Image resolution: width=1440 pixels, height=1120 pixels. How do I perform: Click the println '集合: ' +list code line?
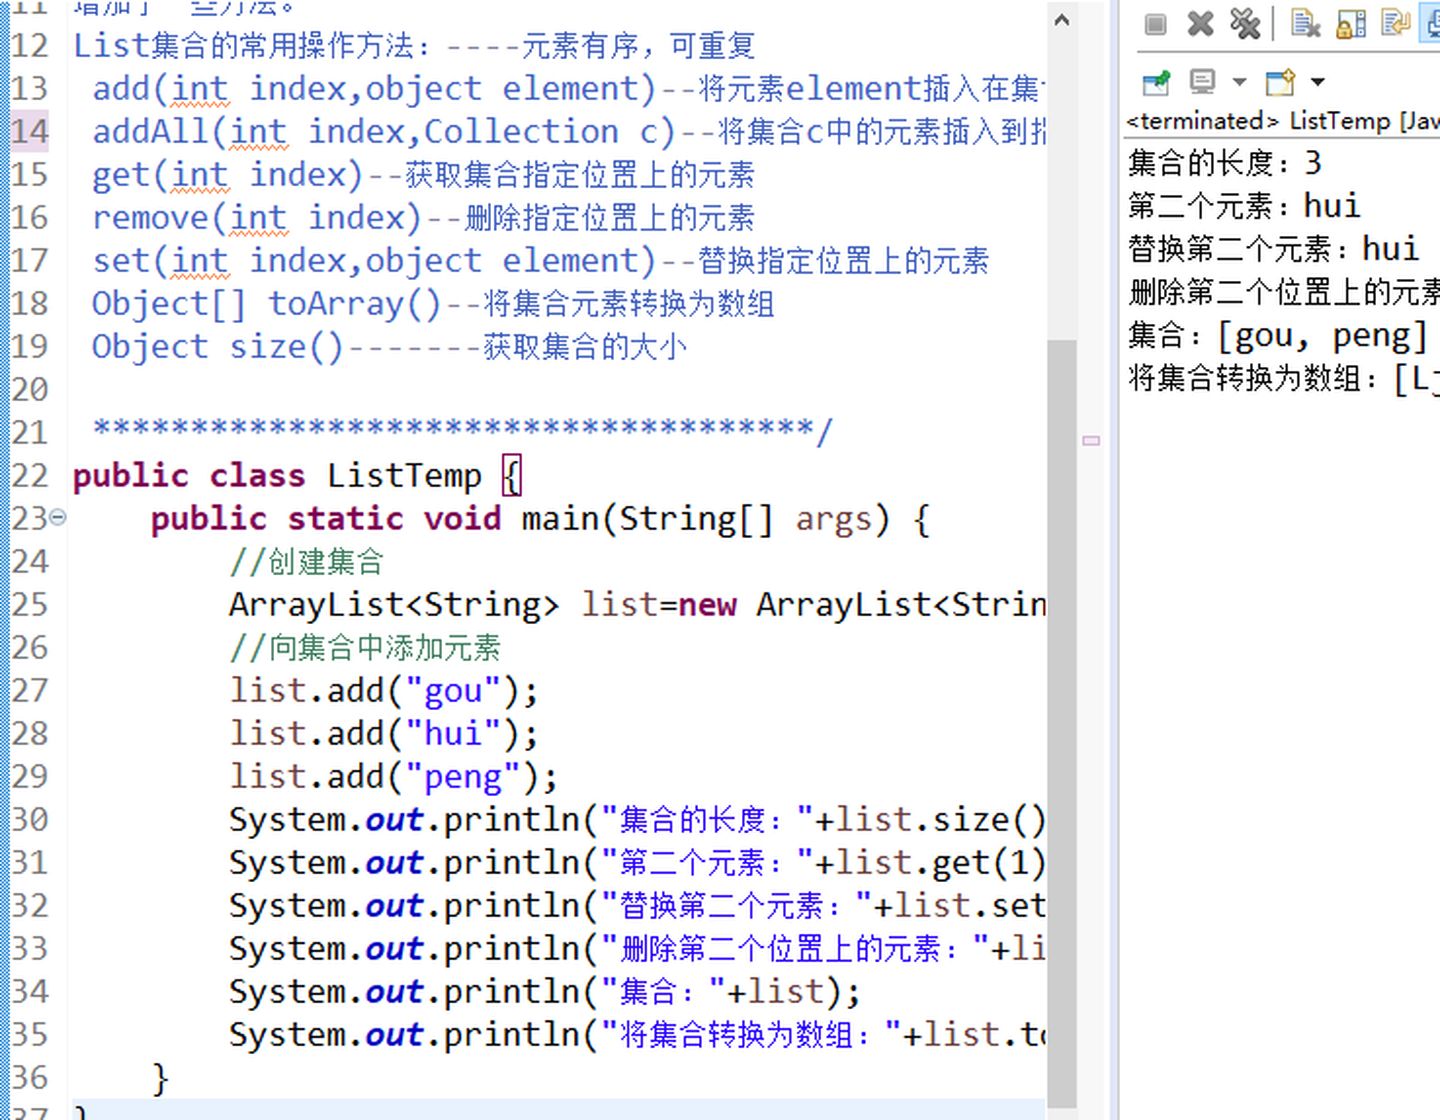tap(544, 991)
